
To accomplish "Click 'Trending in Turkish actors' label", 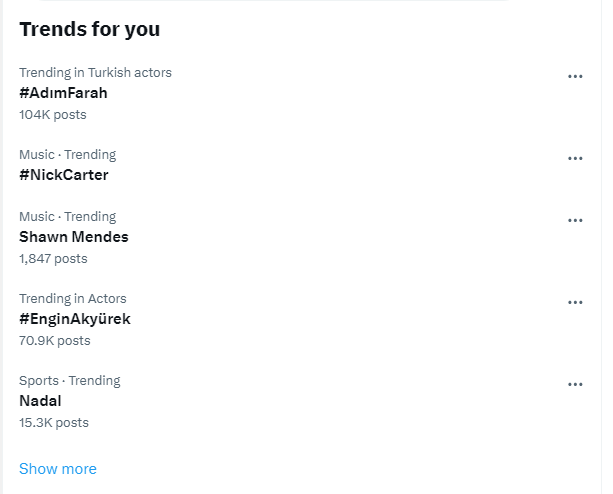I will pyautogui.click(x=95, y=72).
